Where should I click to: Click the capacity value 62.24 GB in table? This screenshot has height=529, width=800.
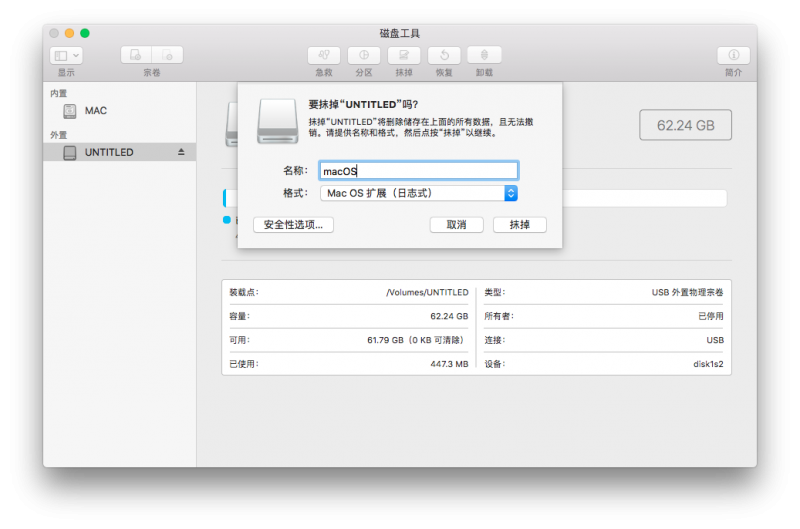(449, 316)
